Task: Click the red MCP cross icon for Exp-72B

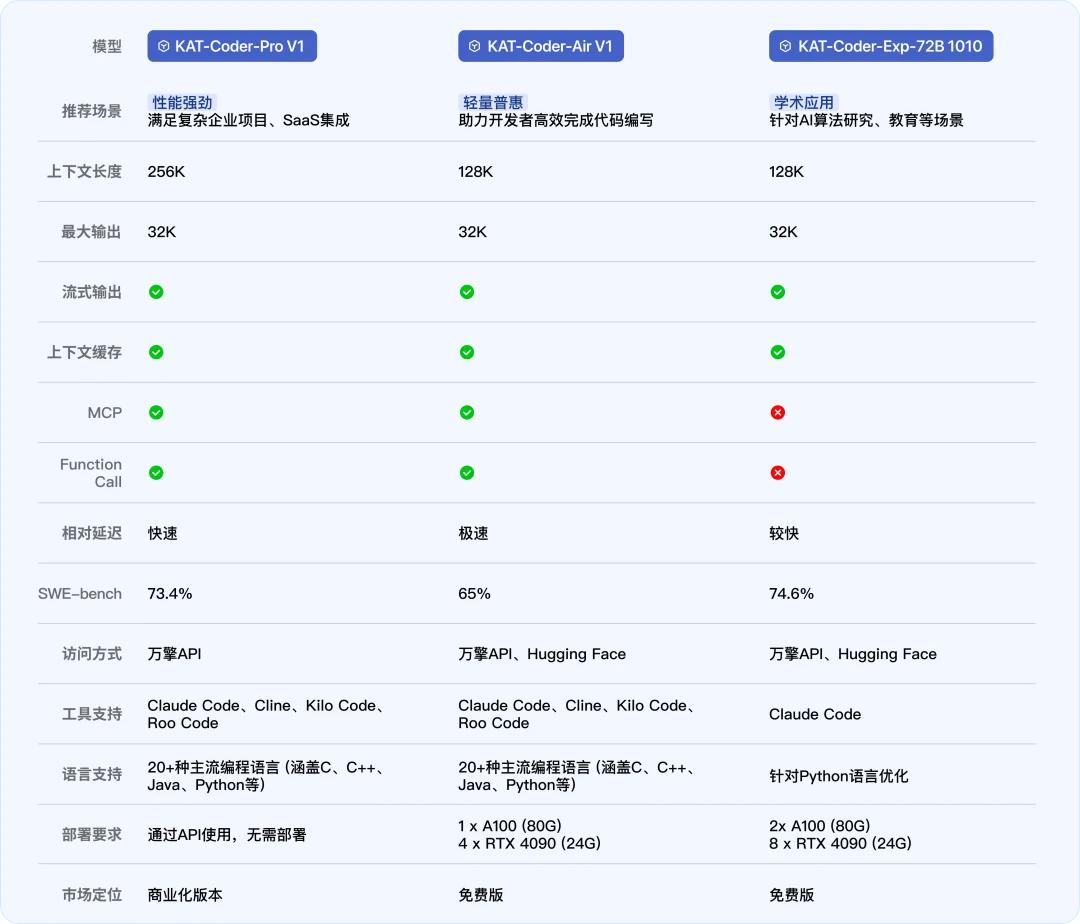Action: click(778, 412)
